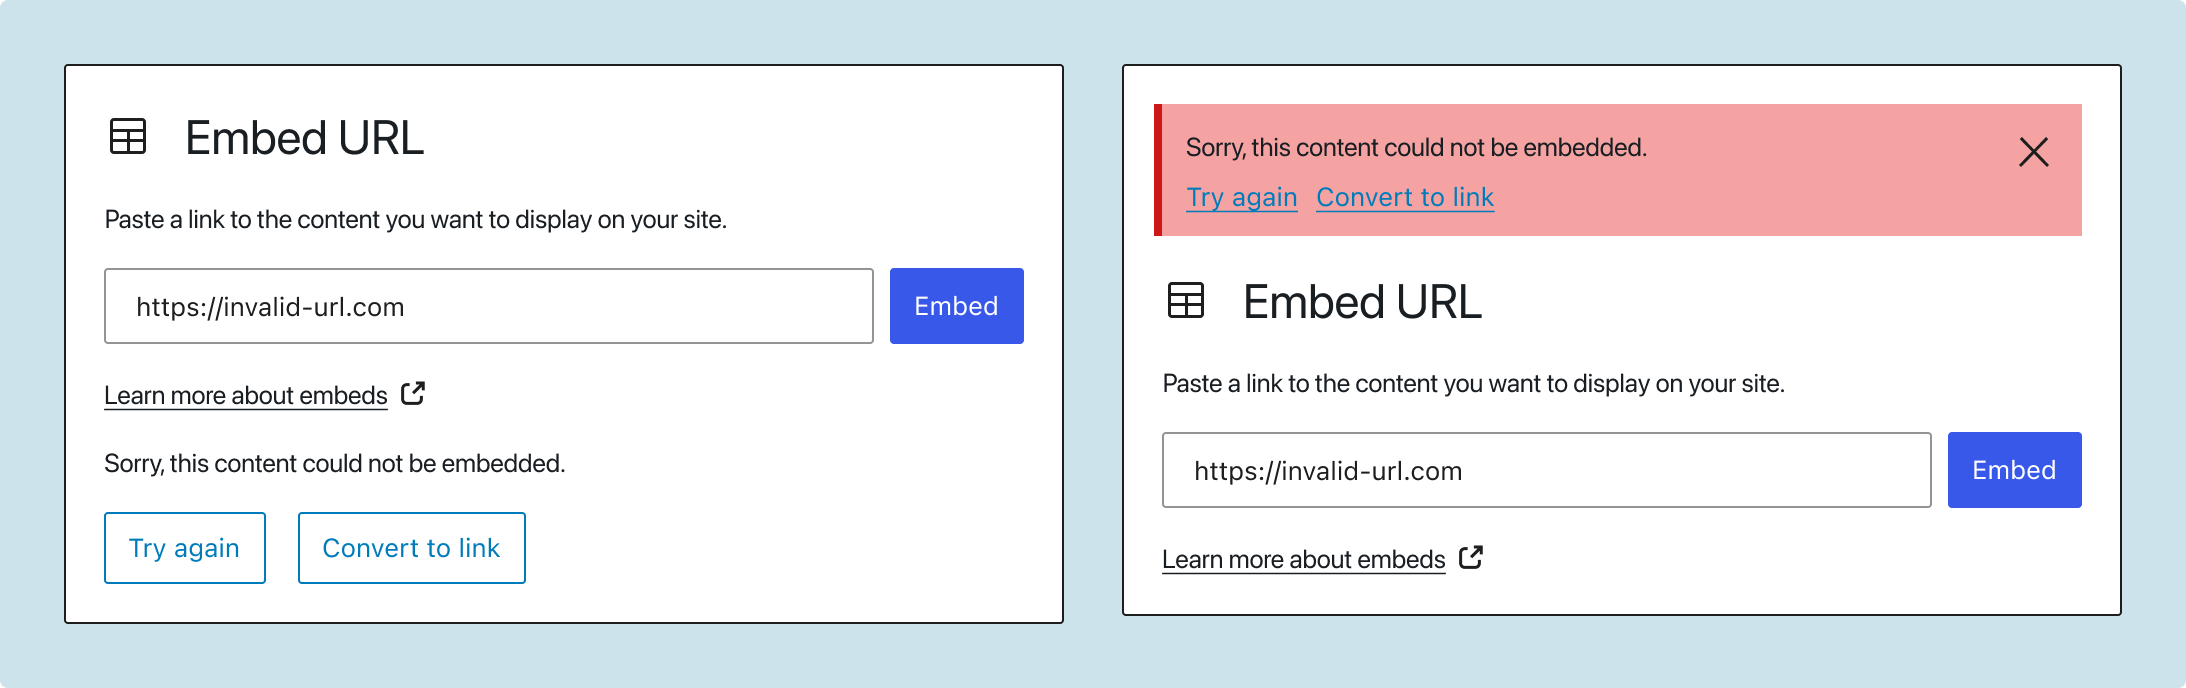The width and height of the screenshot is (2186, 688).
Task: Click Try again in the left card
Action: click(x=184, y=547)
